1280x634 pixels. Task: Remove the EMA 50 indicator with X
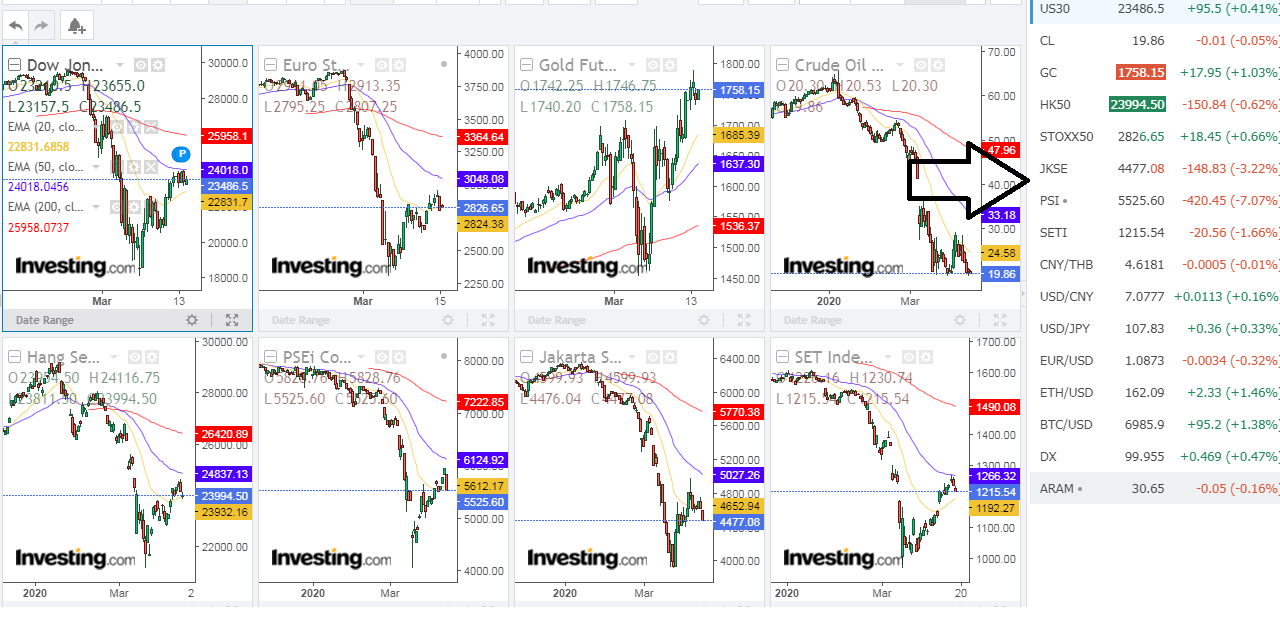coord(152,167)
